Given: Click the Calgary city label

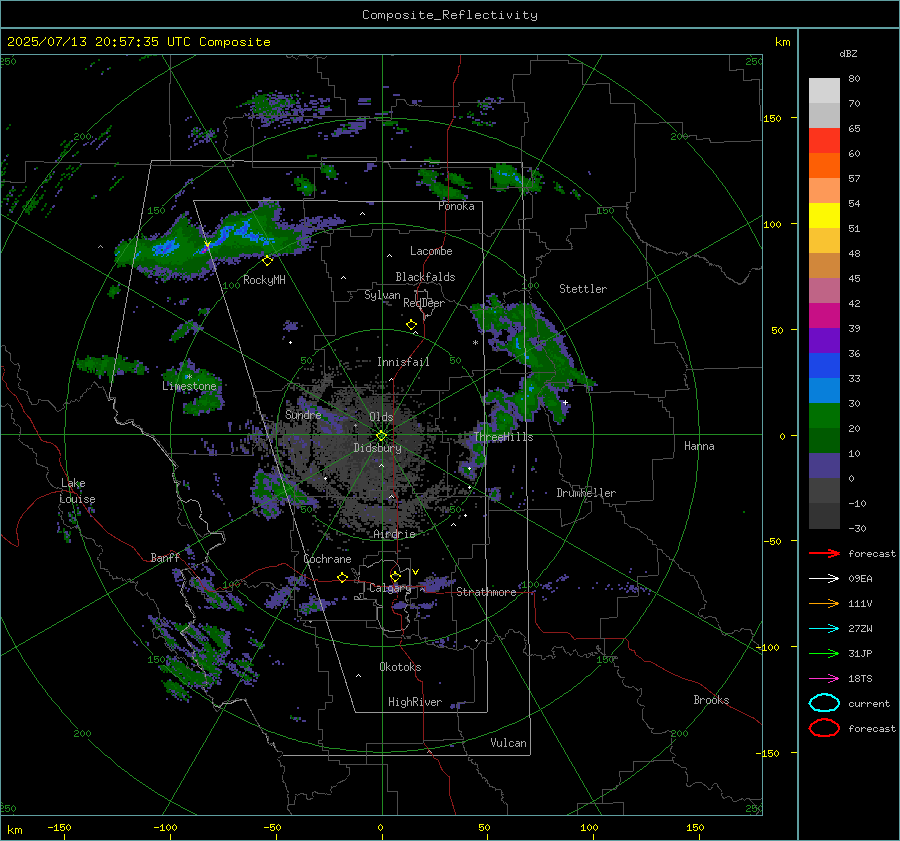Looking at the screenshot, I should click(390, 588).
